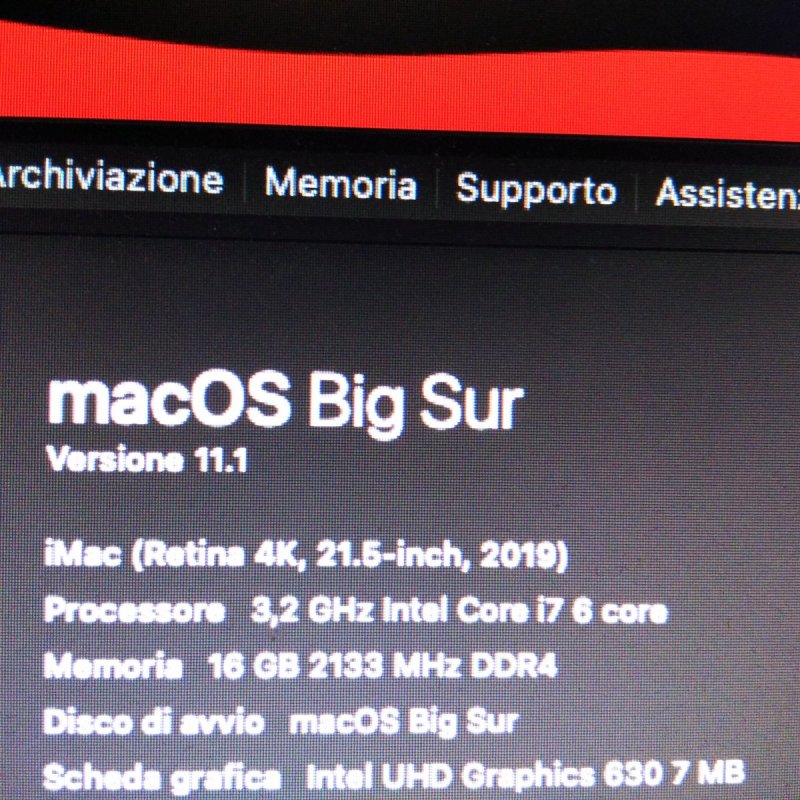
Task: Click the Processore label
Action: click(x=135, y=610)
